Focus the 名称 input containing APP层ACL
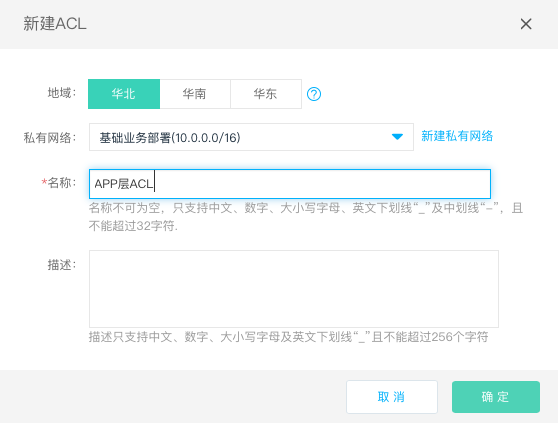Image resolution: width=558 pixels, height=423 pixels. (x=290, y=184)
